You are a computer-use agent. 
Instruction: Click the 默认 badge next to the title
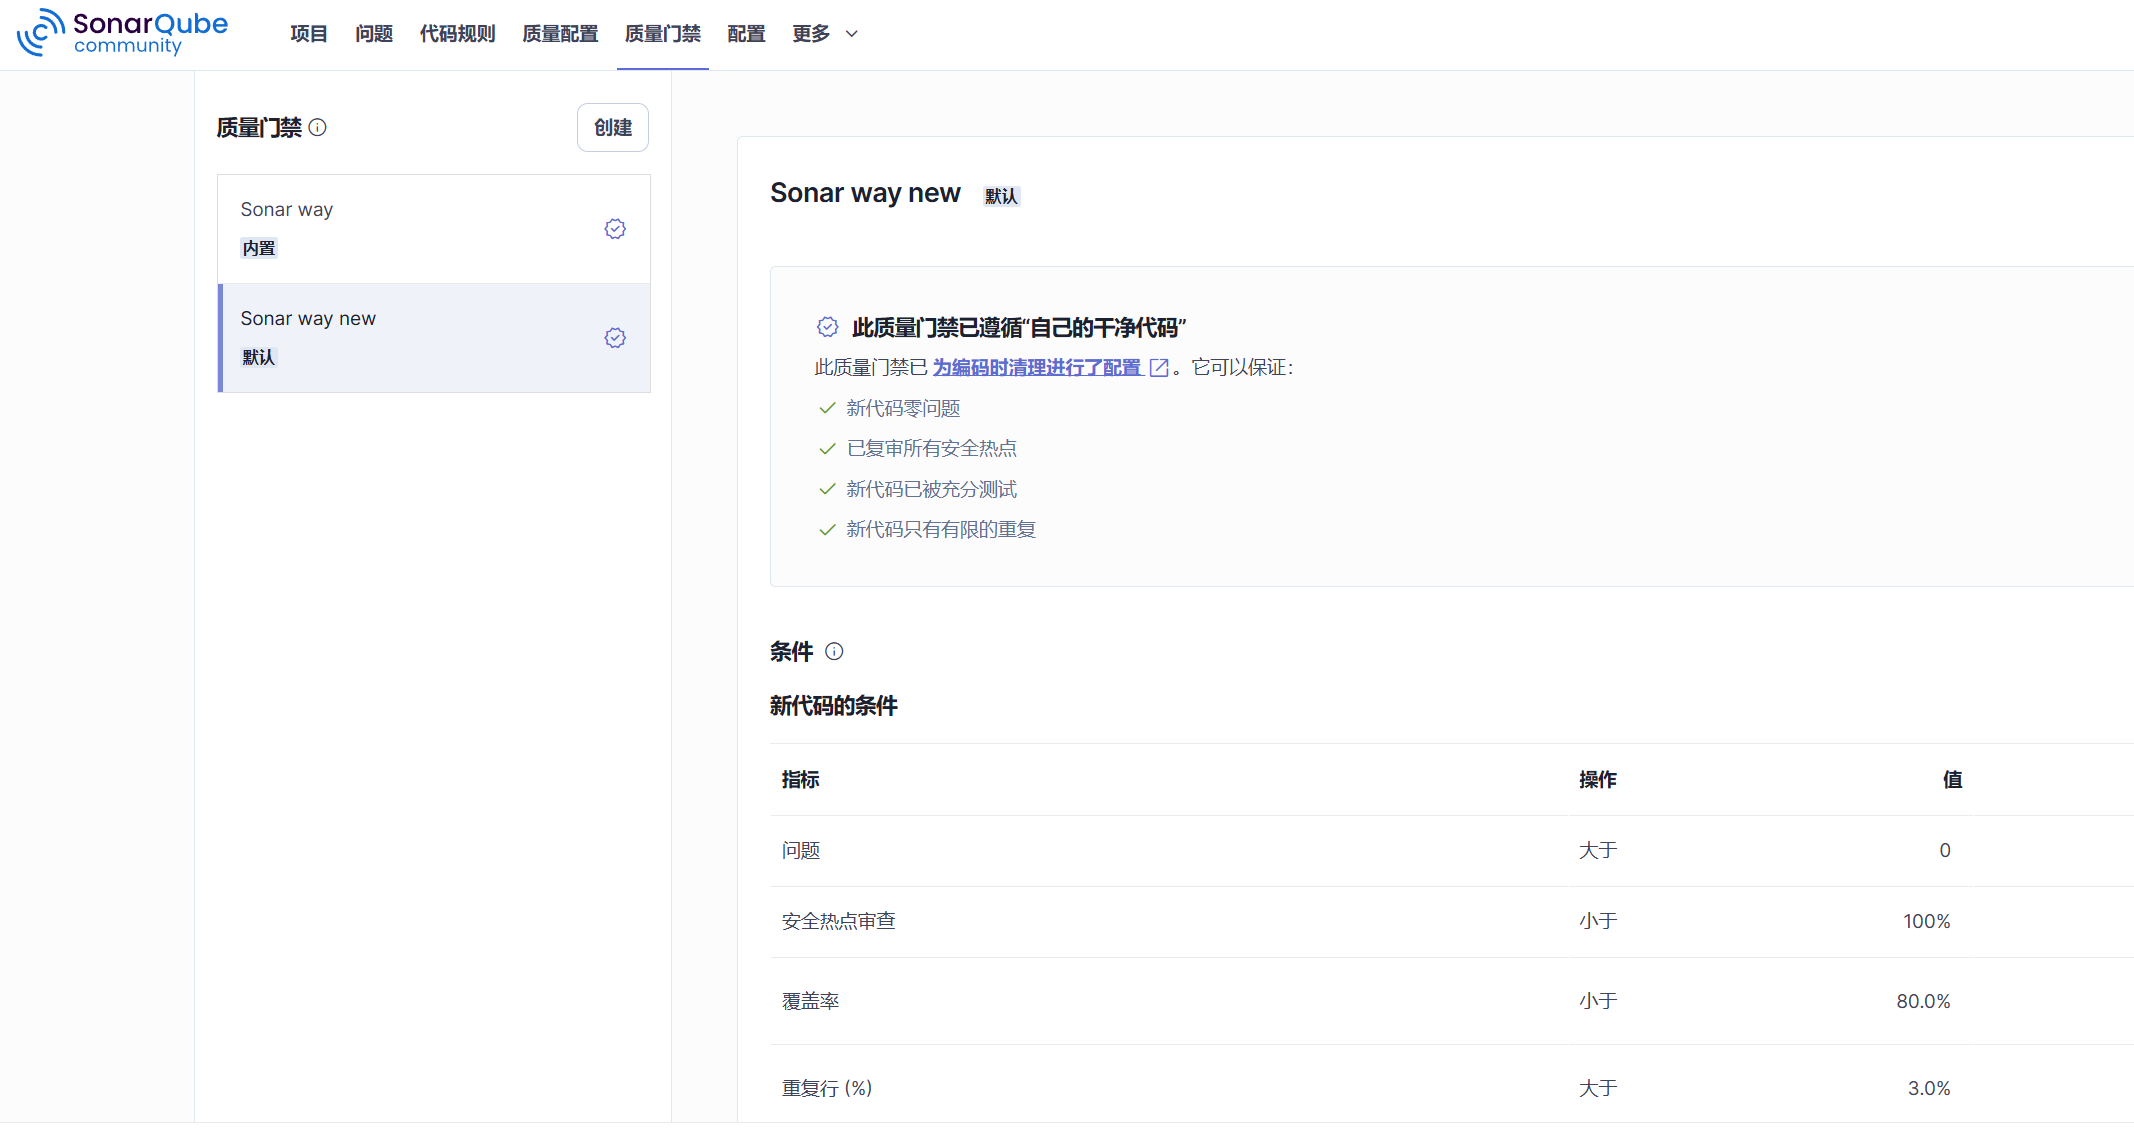(1001, 196)
